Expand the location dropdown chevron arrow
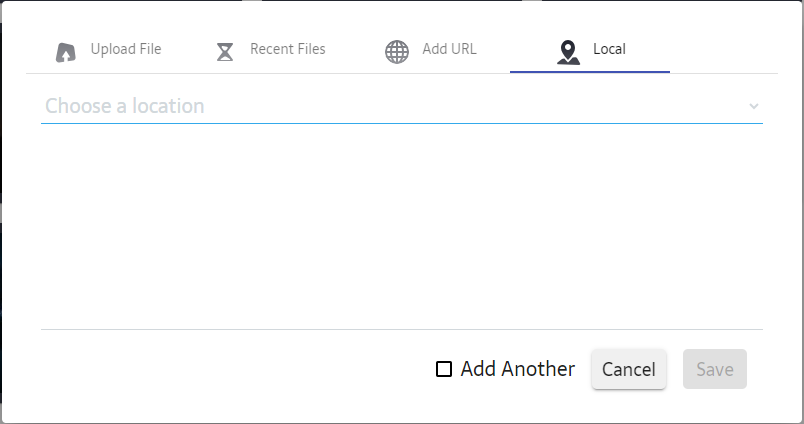This screenshot has height=424, width=804. click(754, 106)
